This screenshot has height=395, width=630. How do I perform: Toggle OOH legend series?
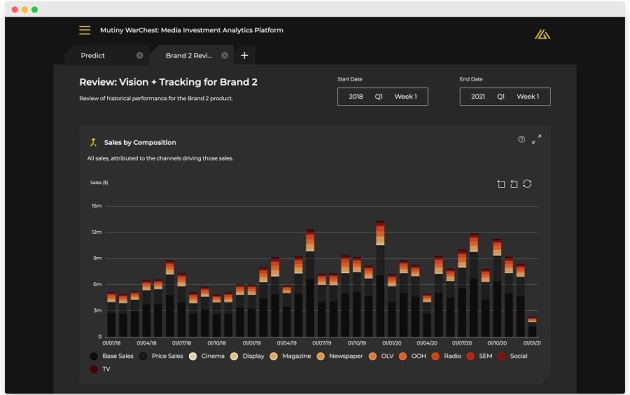point(413,356)
